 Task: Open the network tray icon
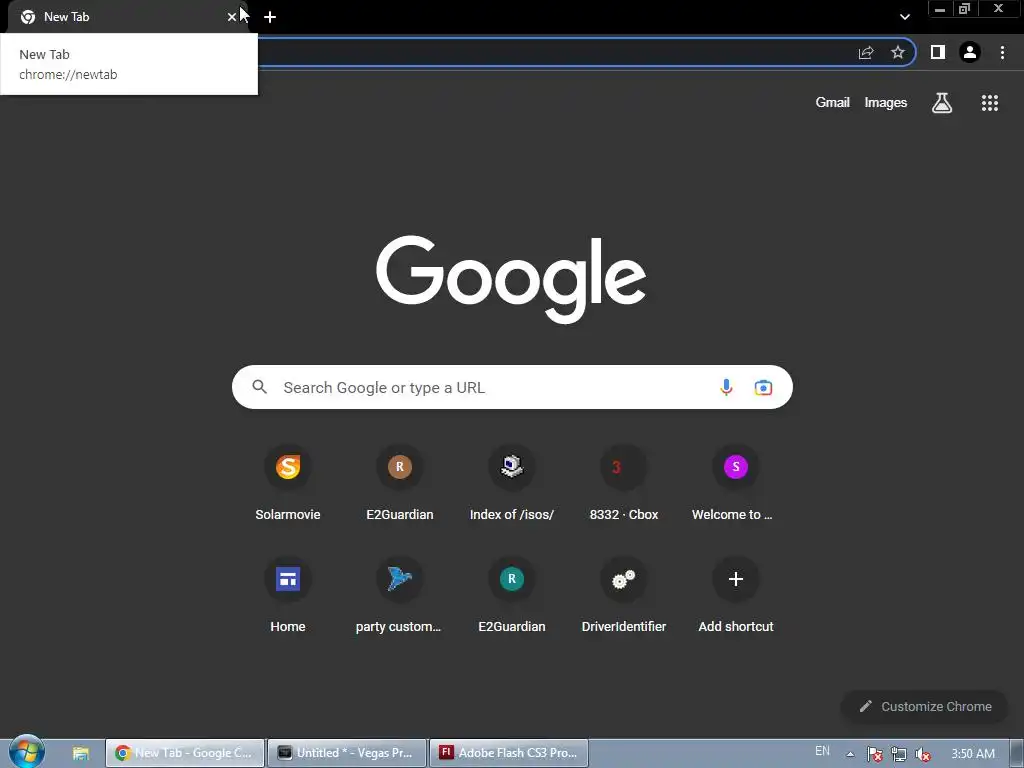[x=899, y=754]
